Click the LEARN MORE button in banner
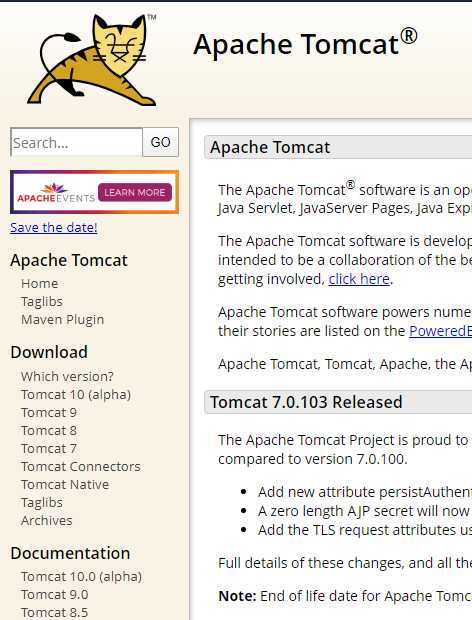Viewport: 472px width, 620px height. pyautogui.click(x=135, y=193)
